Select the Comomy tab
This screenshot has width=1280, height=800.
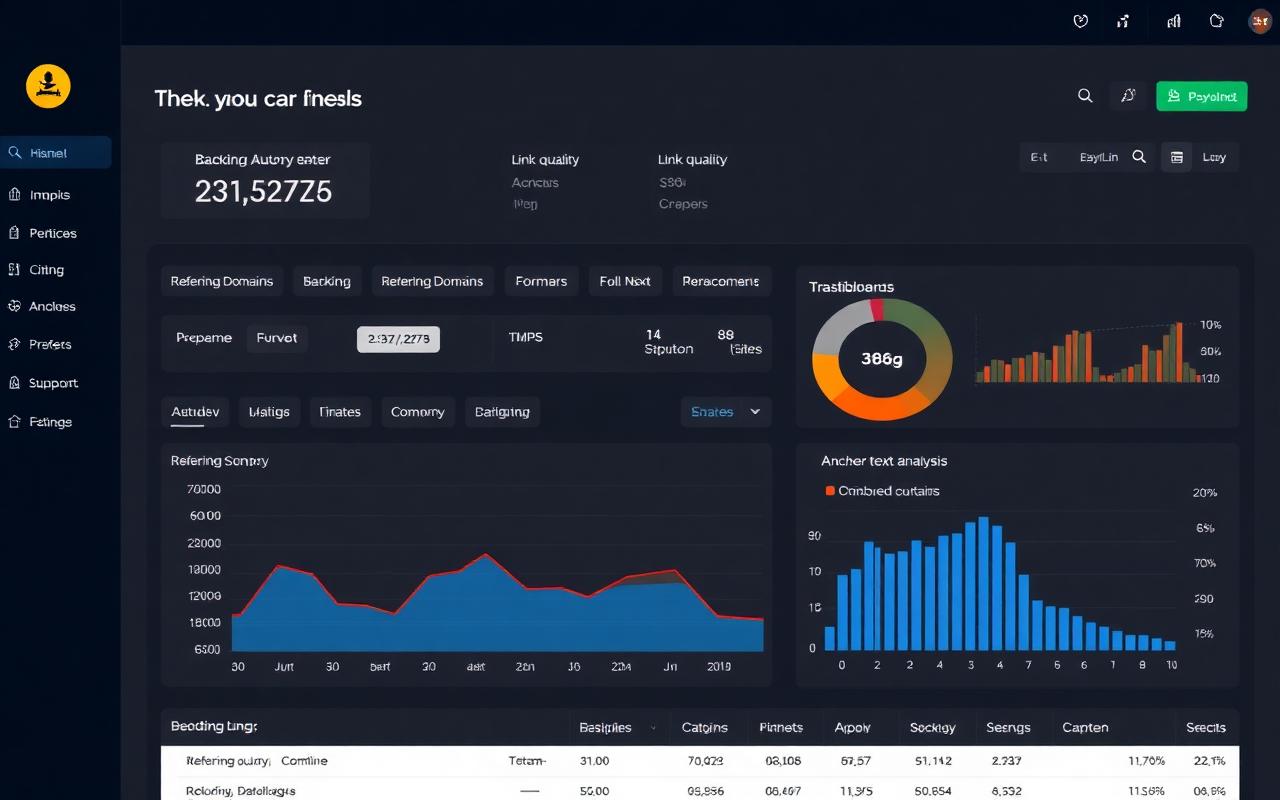[x=418, y=412]
